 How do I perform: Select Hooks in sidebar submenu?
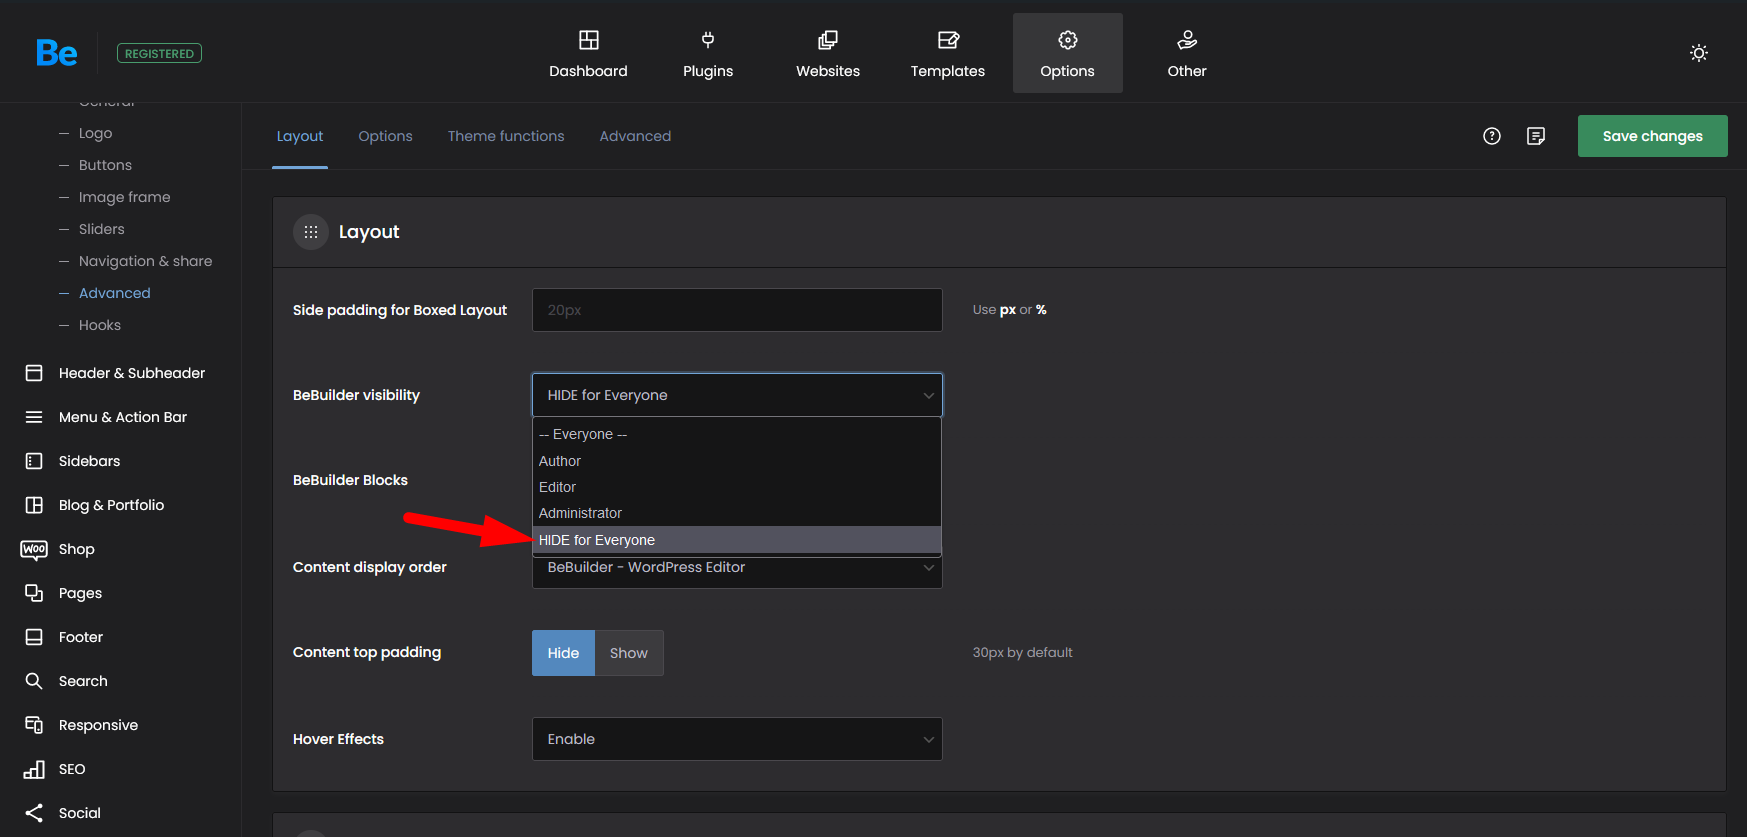(x=99, y=325)
